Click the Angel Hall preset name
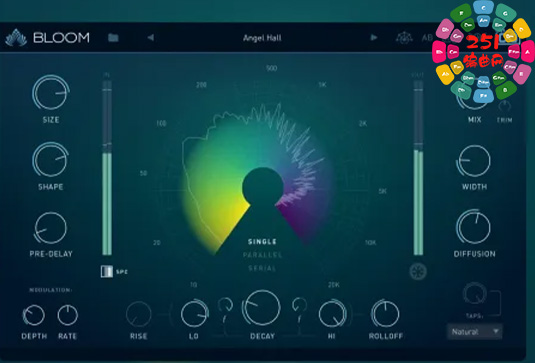 click(262, 38)
